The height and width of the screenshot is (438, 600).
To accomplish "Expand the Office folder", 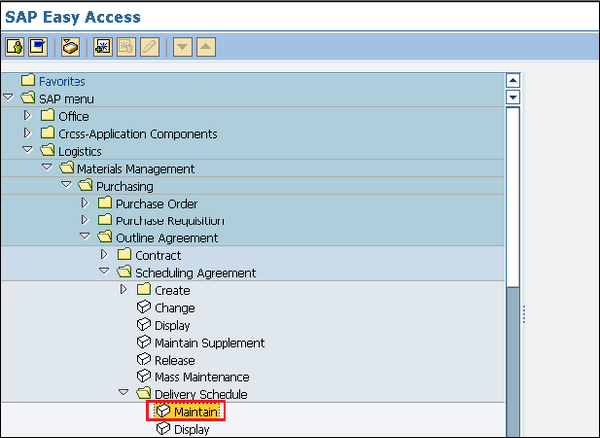I will click(x=27, y=116).
